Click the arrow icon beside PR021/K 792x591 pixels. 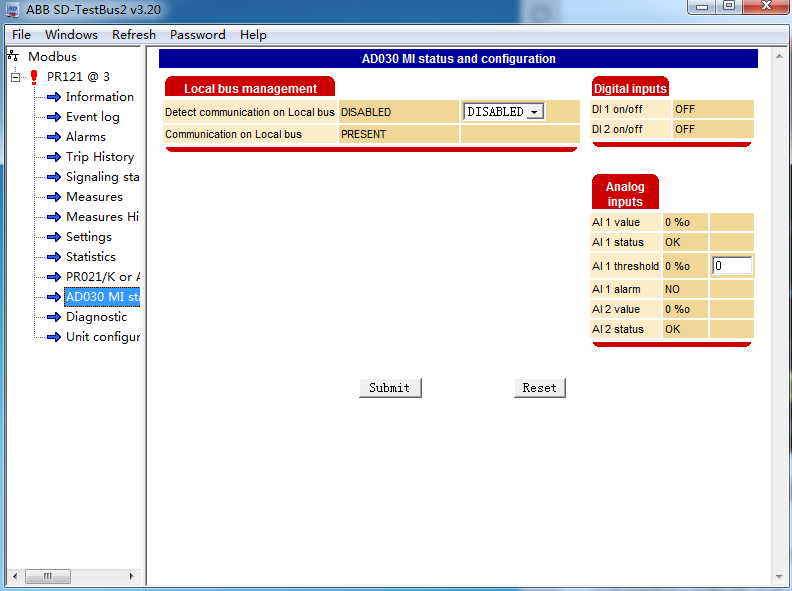tap(54, 277)
